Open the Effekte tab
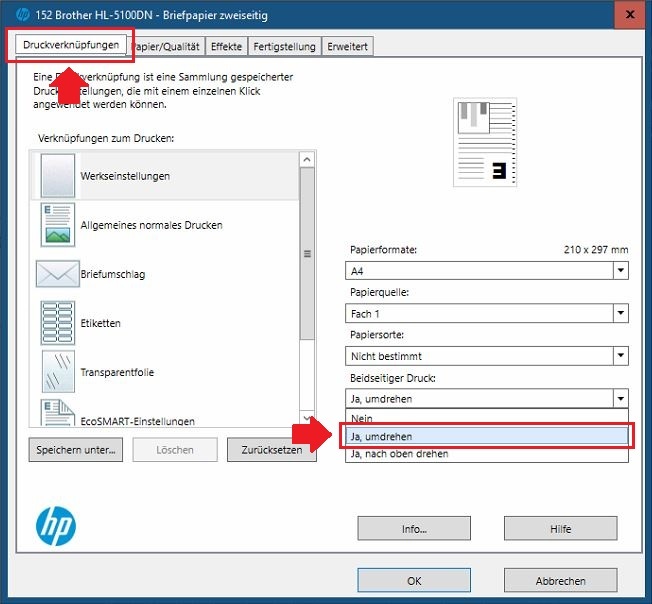The height and width of the screenshot is (604, 652). 226,46
